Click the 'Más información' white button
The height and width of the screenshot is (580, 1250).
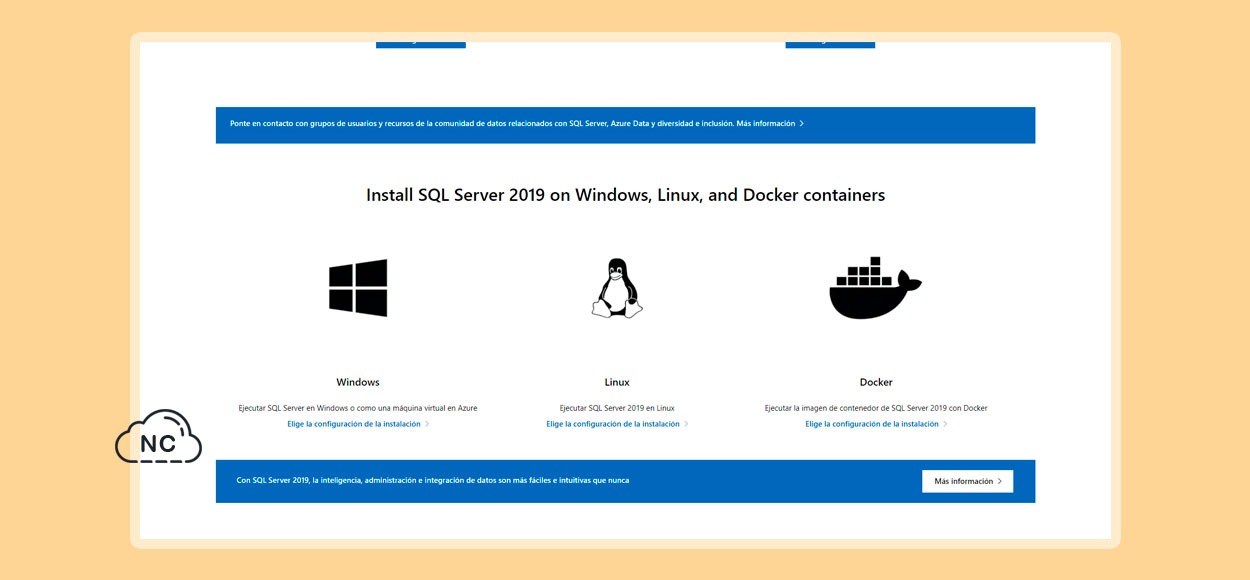(967, 481)
